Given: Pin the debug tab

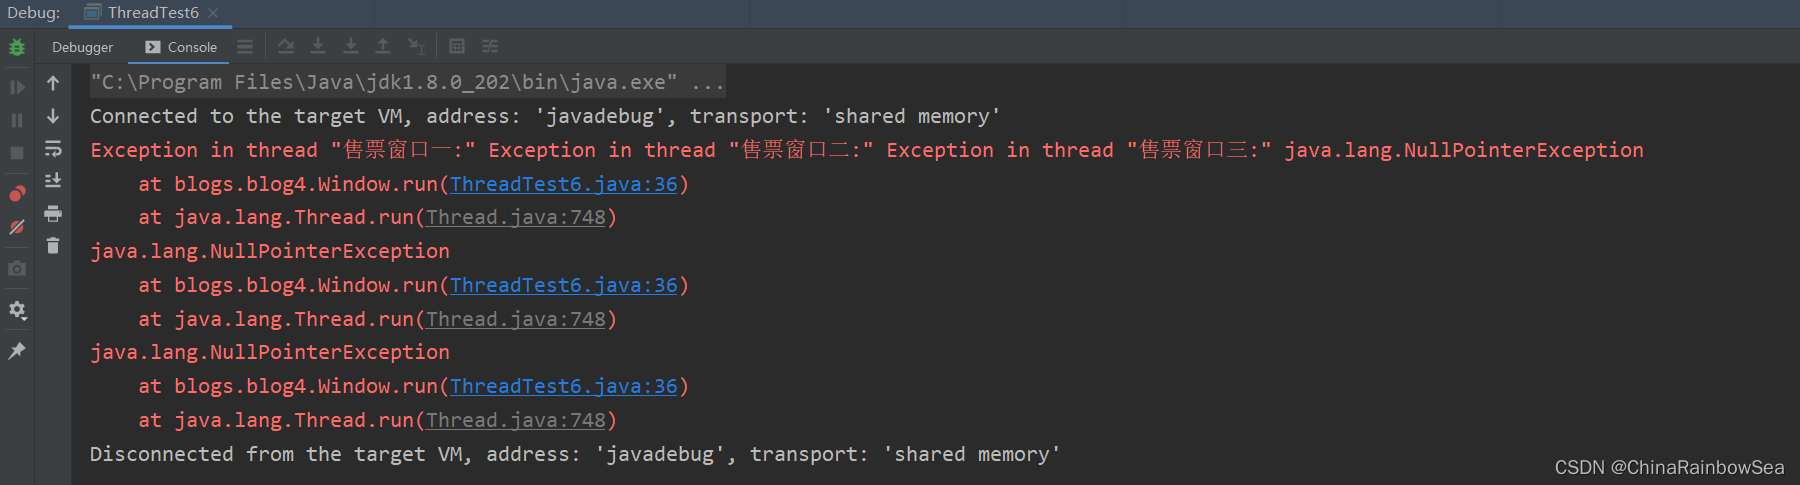Looking at the screenshot, I should click(x=17, y=351).
